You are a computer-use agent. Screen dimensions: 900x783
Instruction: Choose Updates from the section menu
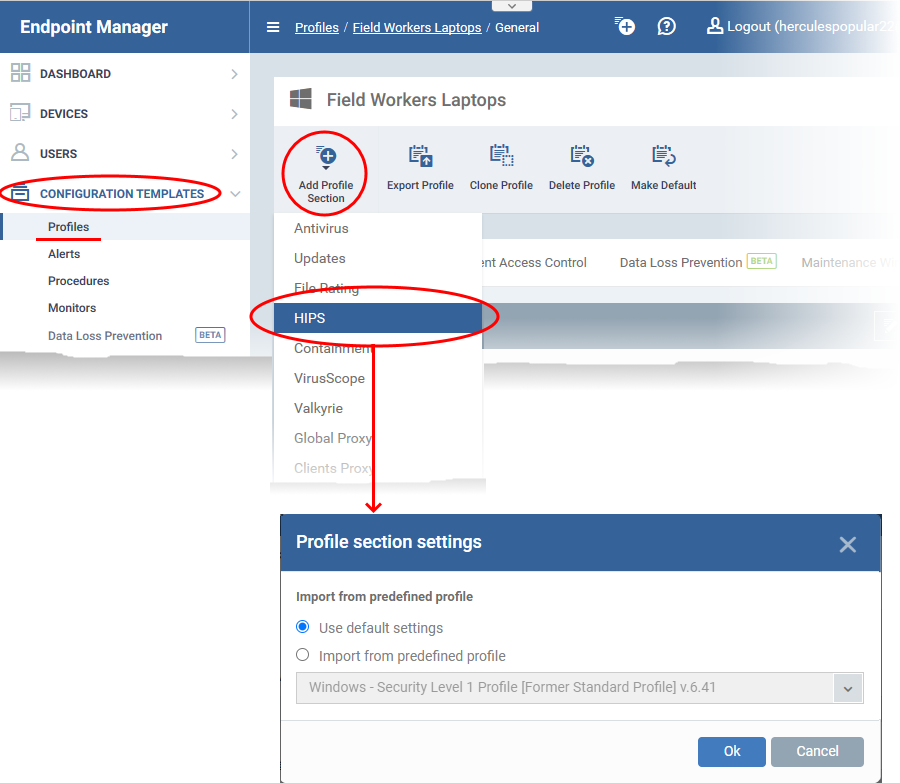(x=378, y=258)
